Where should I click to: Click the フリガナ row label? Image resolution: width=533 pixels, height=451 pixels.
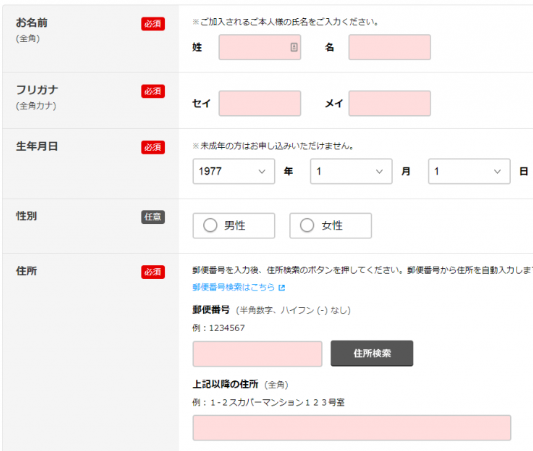pos(37,90)
